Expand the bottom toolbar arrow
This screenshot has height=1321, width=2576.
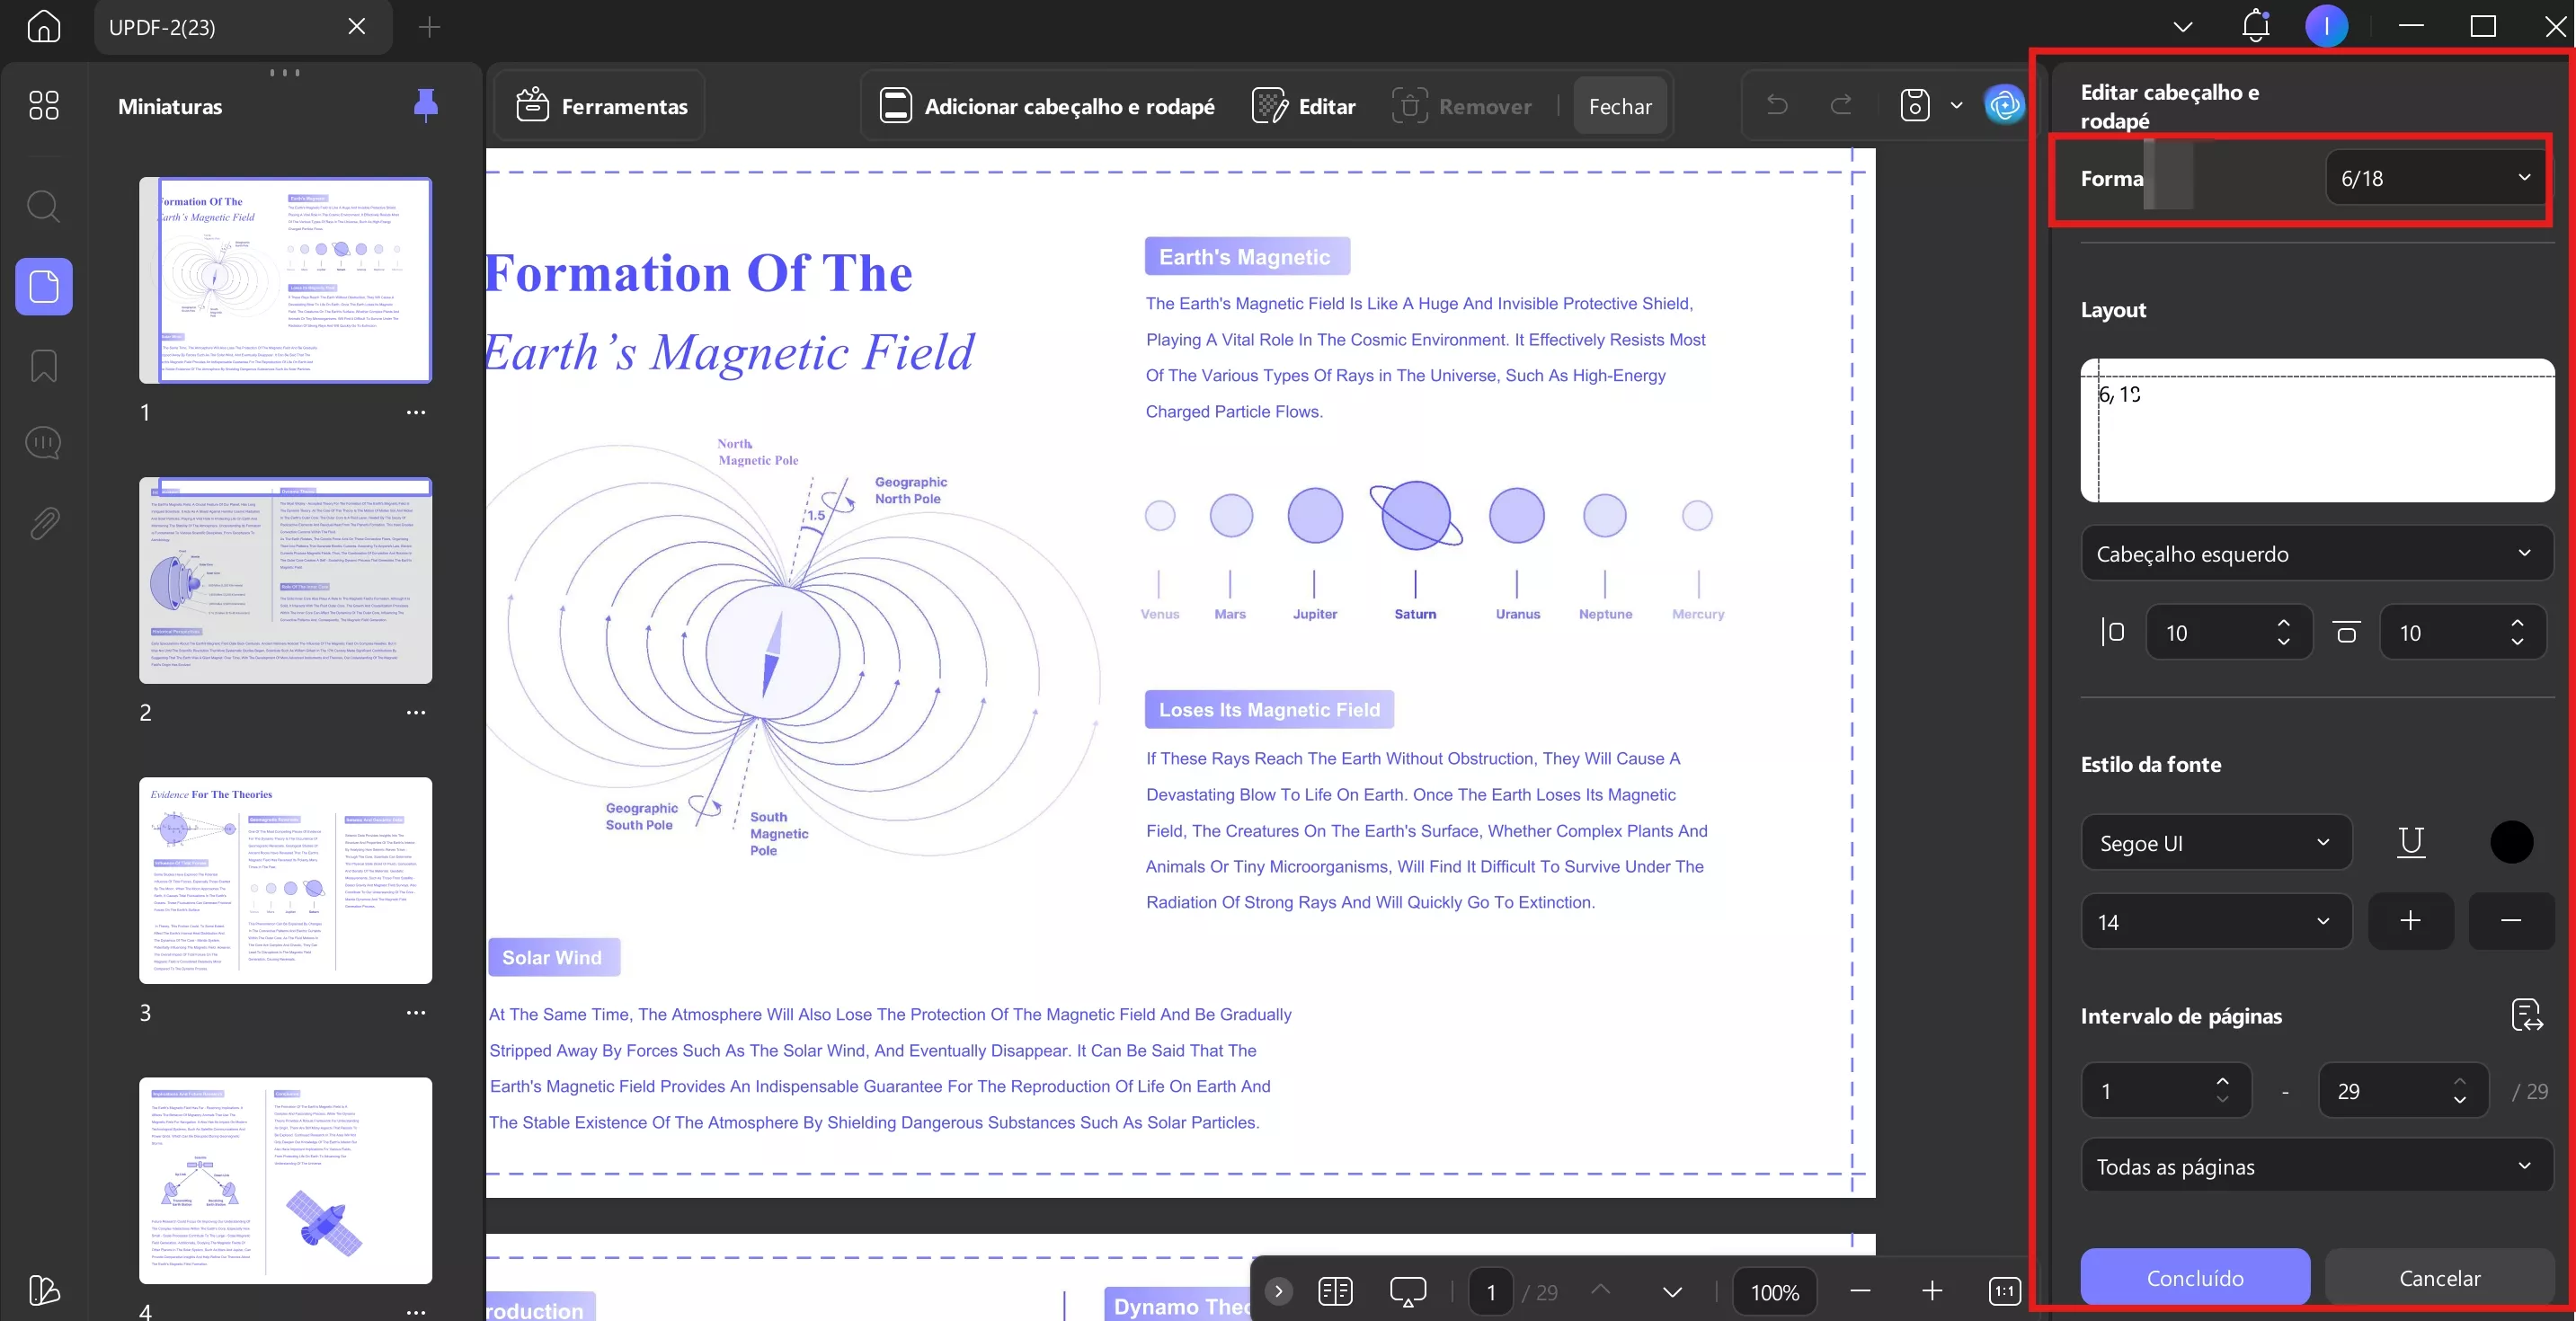point(1278,1291)
